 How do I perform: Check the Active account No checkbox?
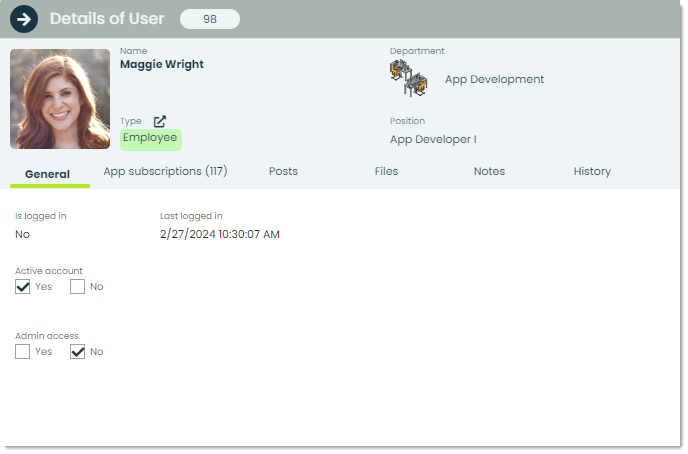coord(77,287)
